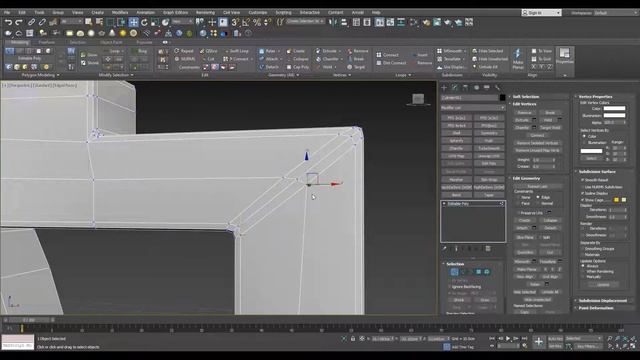Click the black object color swatch

click(502, 98)
